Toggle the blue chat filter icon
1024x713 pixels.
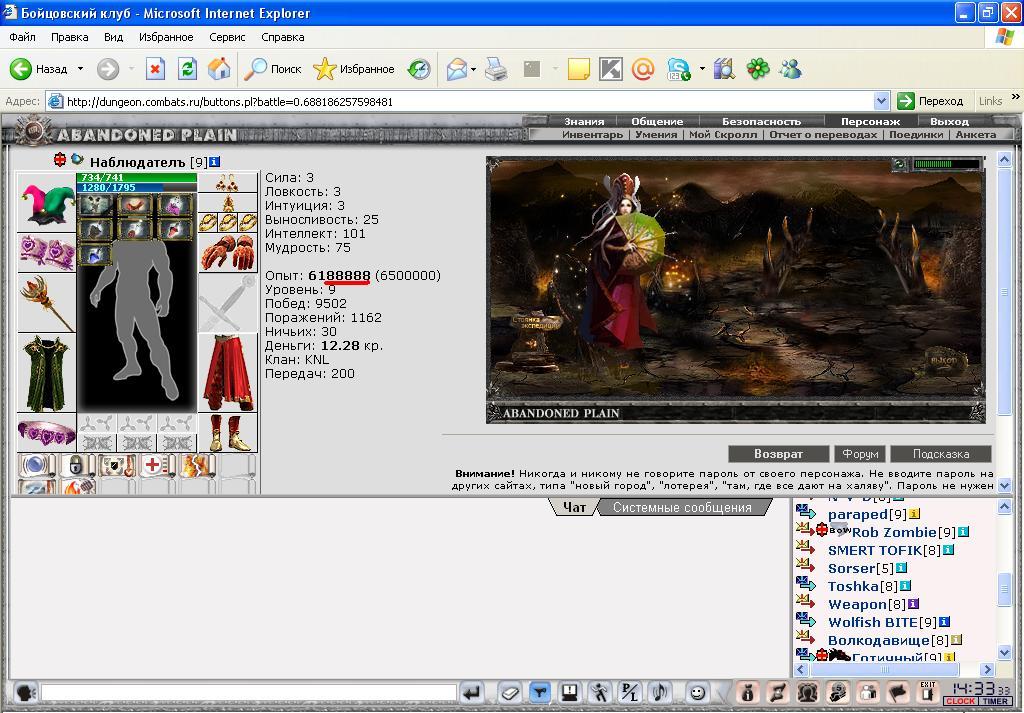coord(540,692)
